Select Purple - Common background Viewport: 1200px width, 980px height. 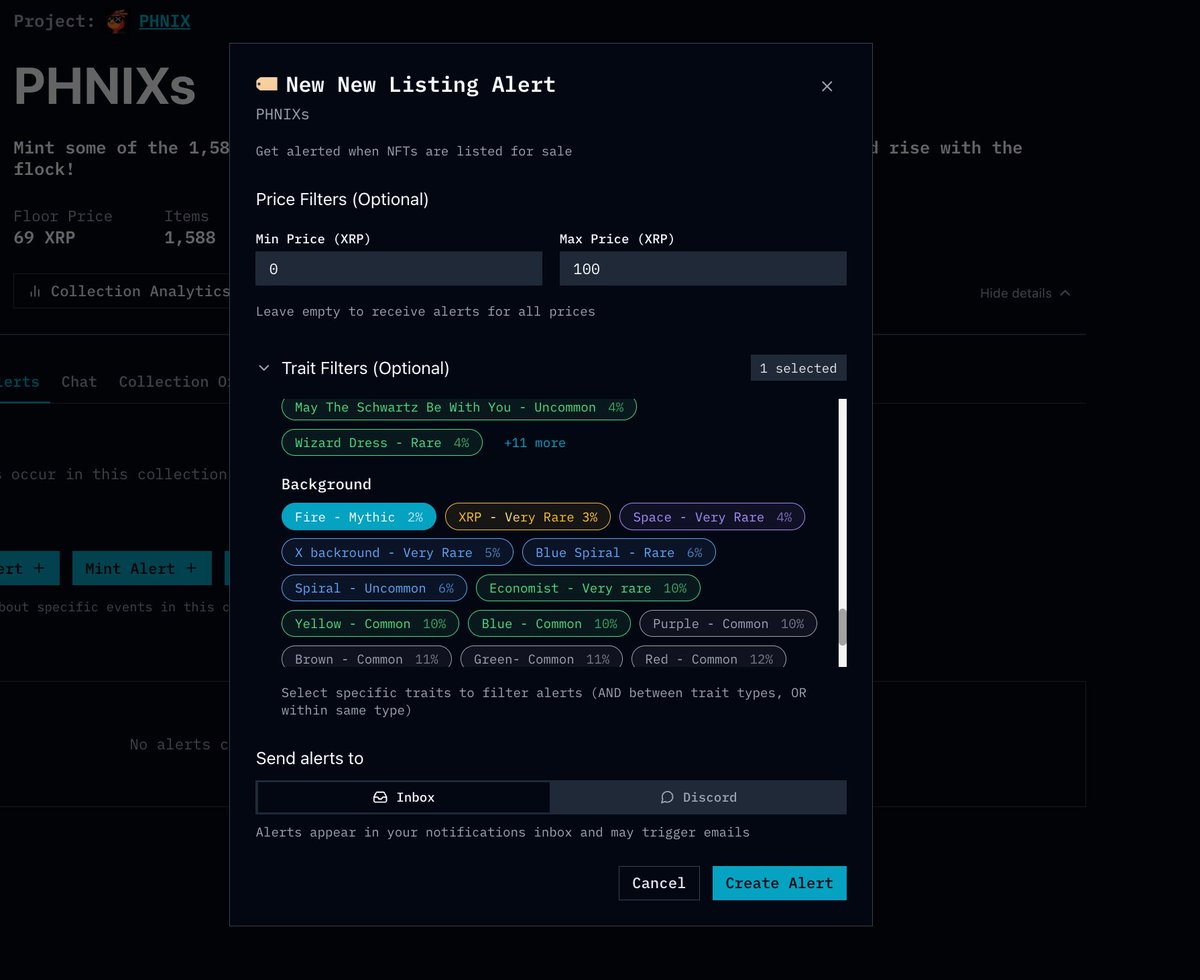coord(728,623)
